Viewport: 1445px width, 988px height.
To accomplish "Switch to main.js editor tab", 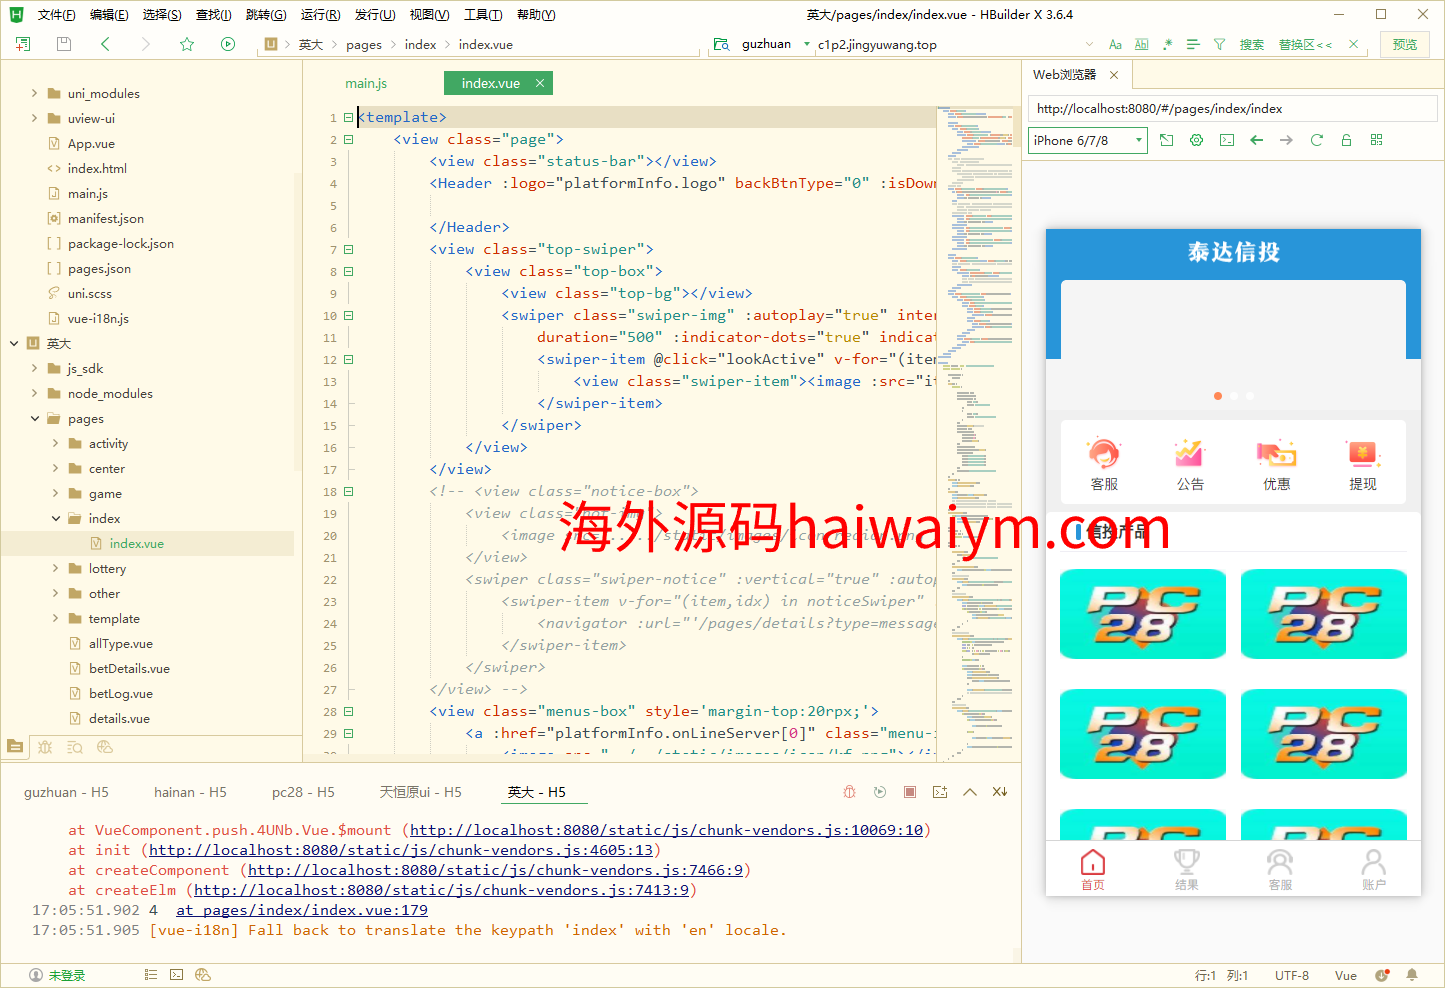I will pyautogui.click(x=366, y=83).
